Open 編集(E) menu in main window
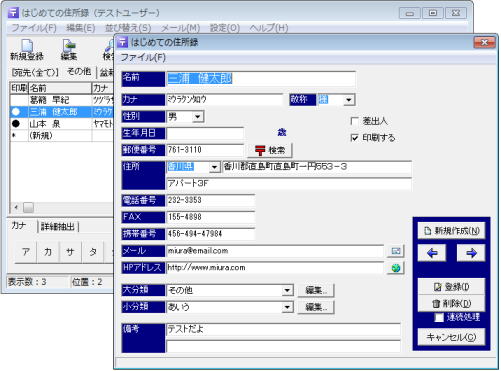 coord(80,28)
